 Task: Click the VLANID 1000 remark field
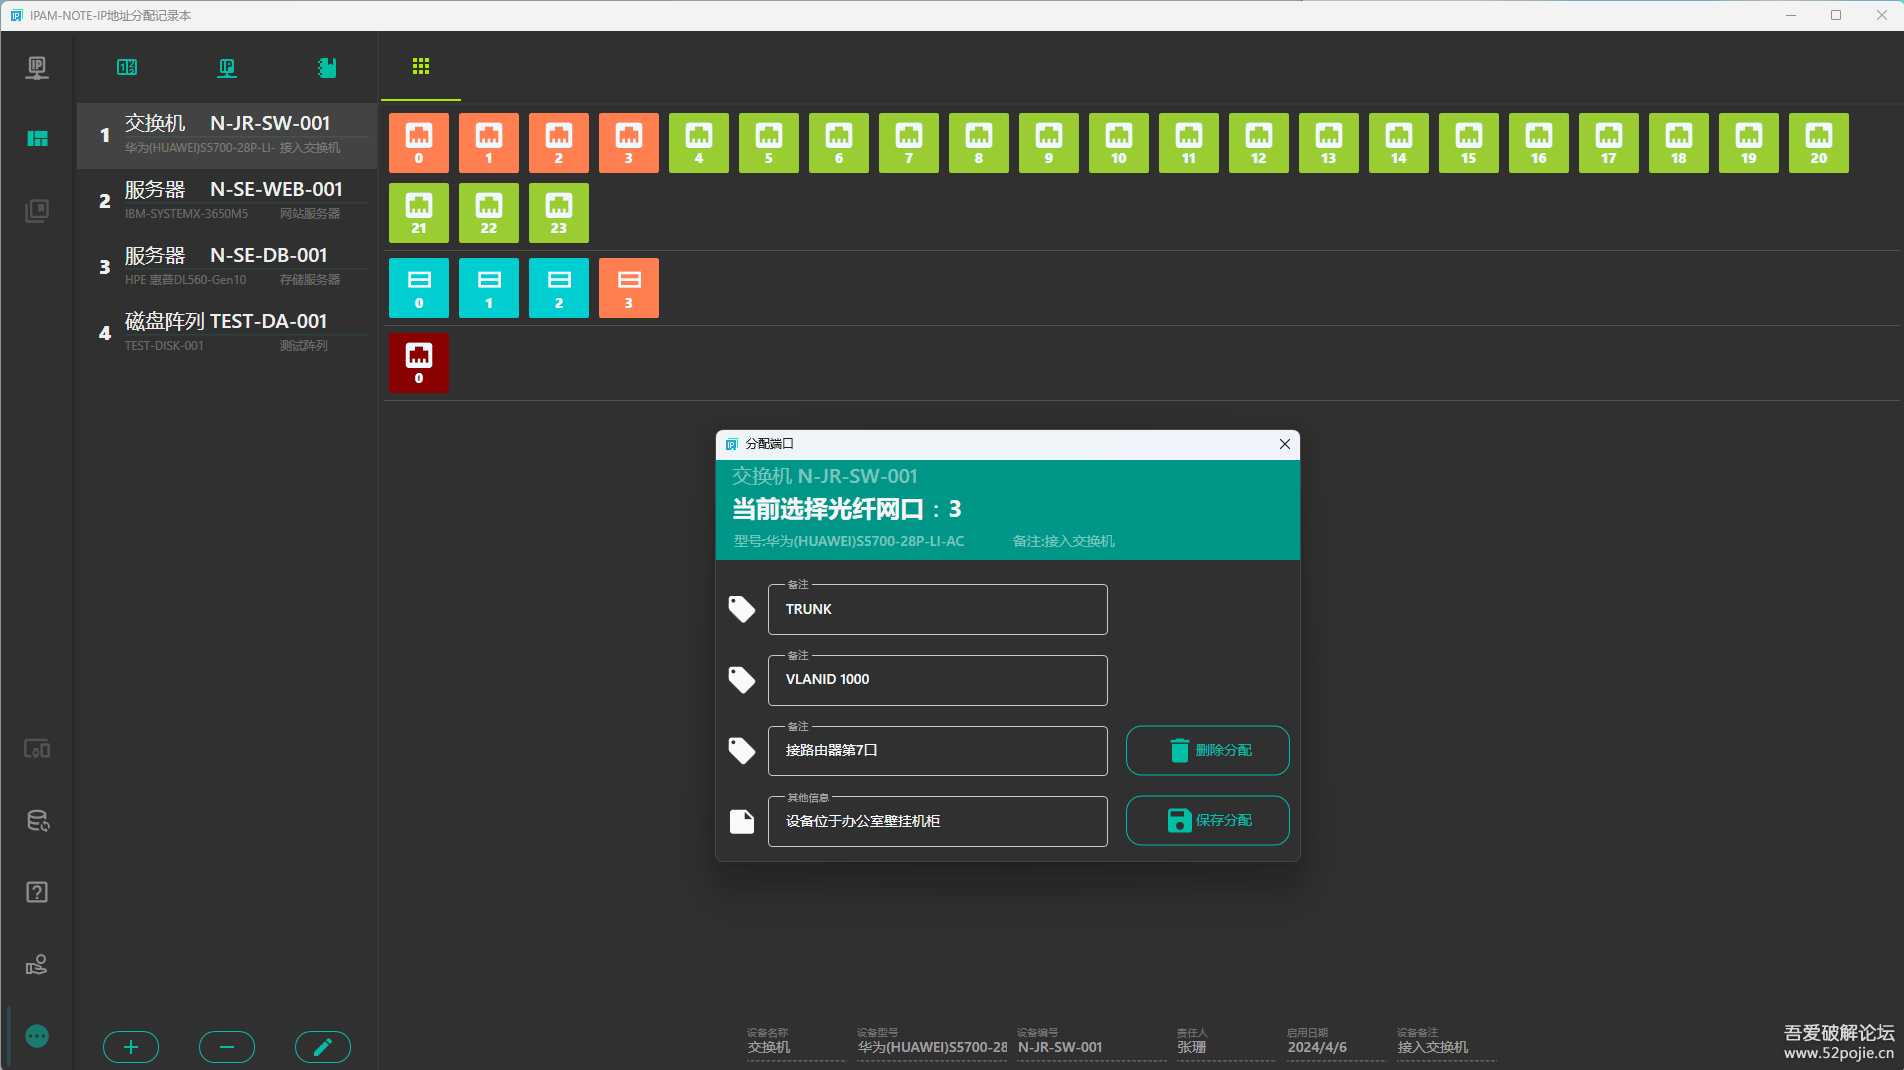(938, 680)
